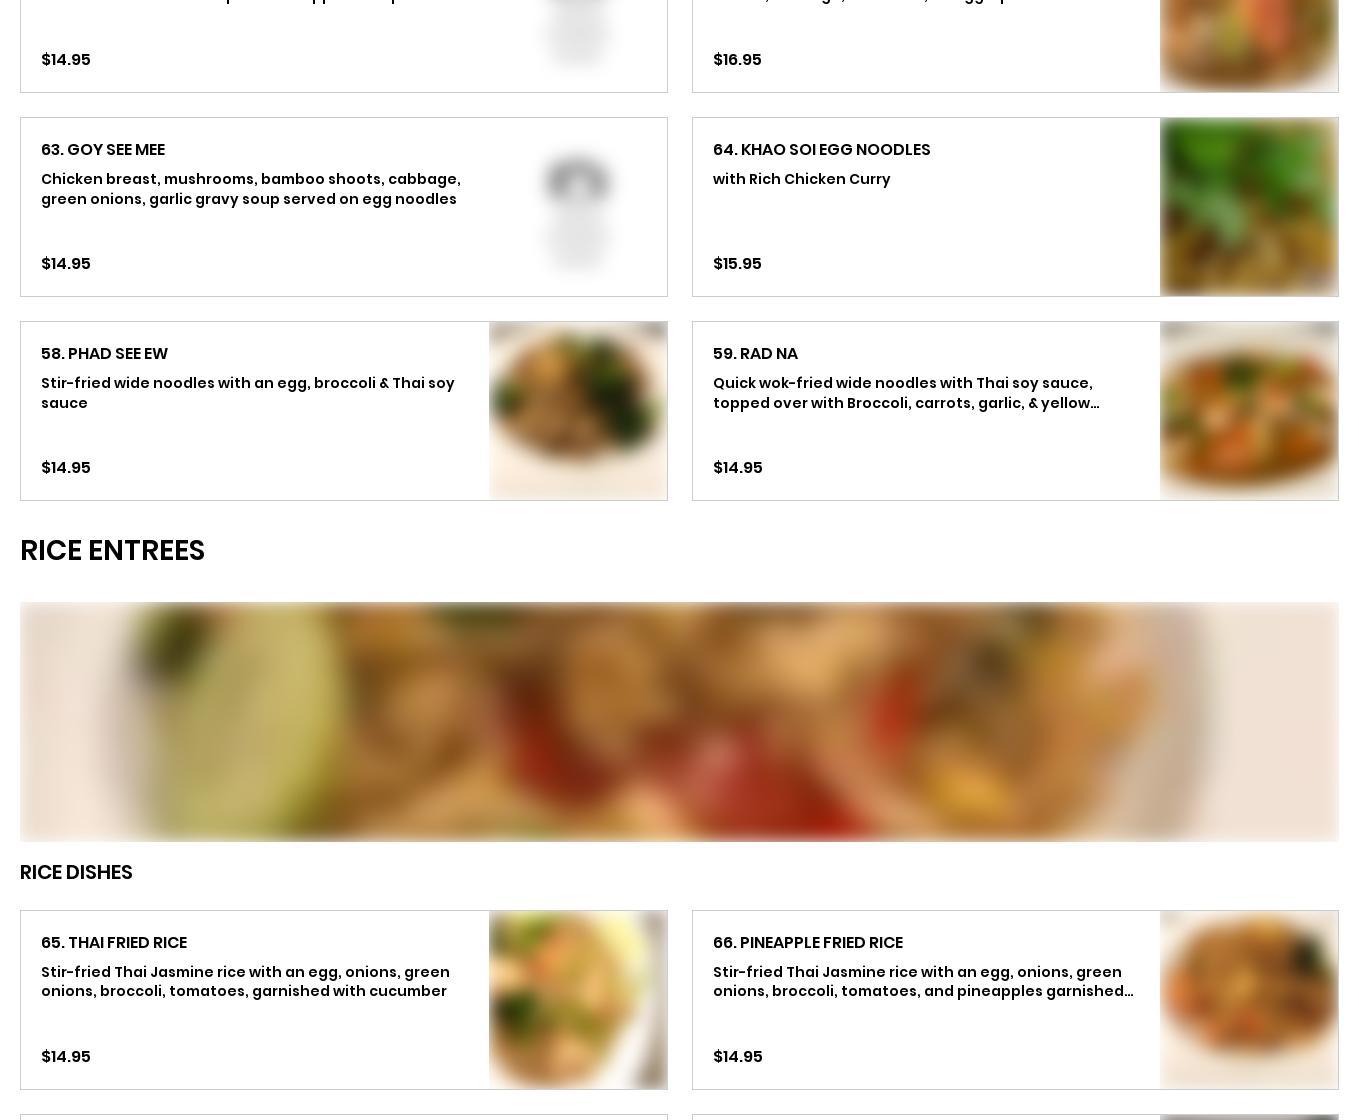Click the Rice Entrees banner image
Viewport: 1359px width, 1120px height.
tap(679, 722)
